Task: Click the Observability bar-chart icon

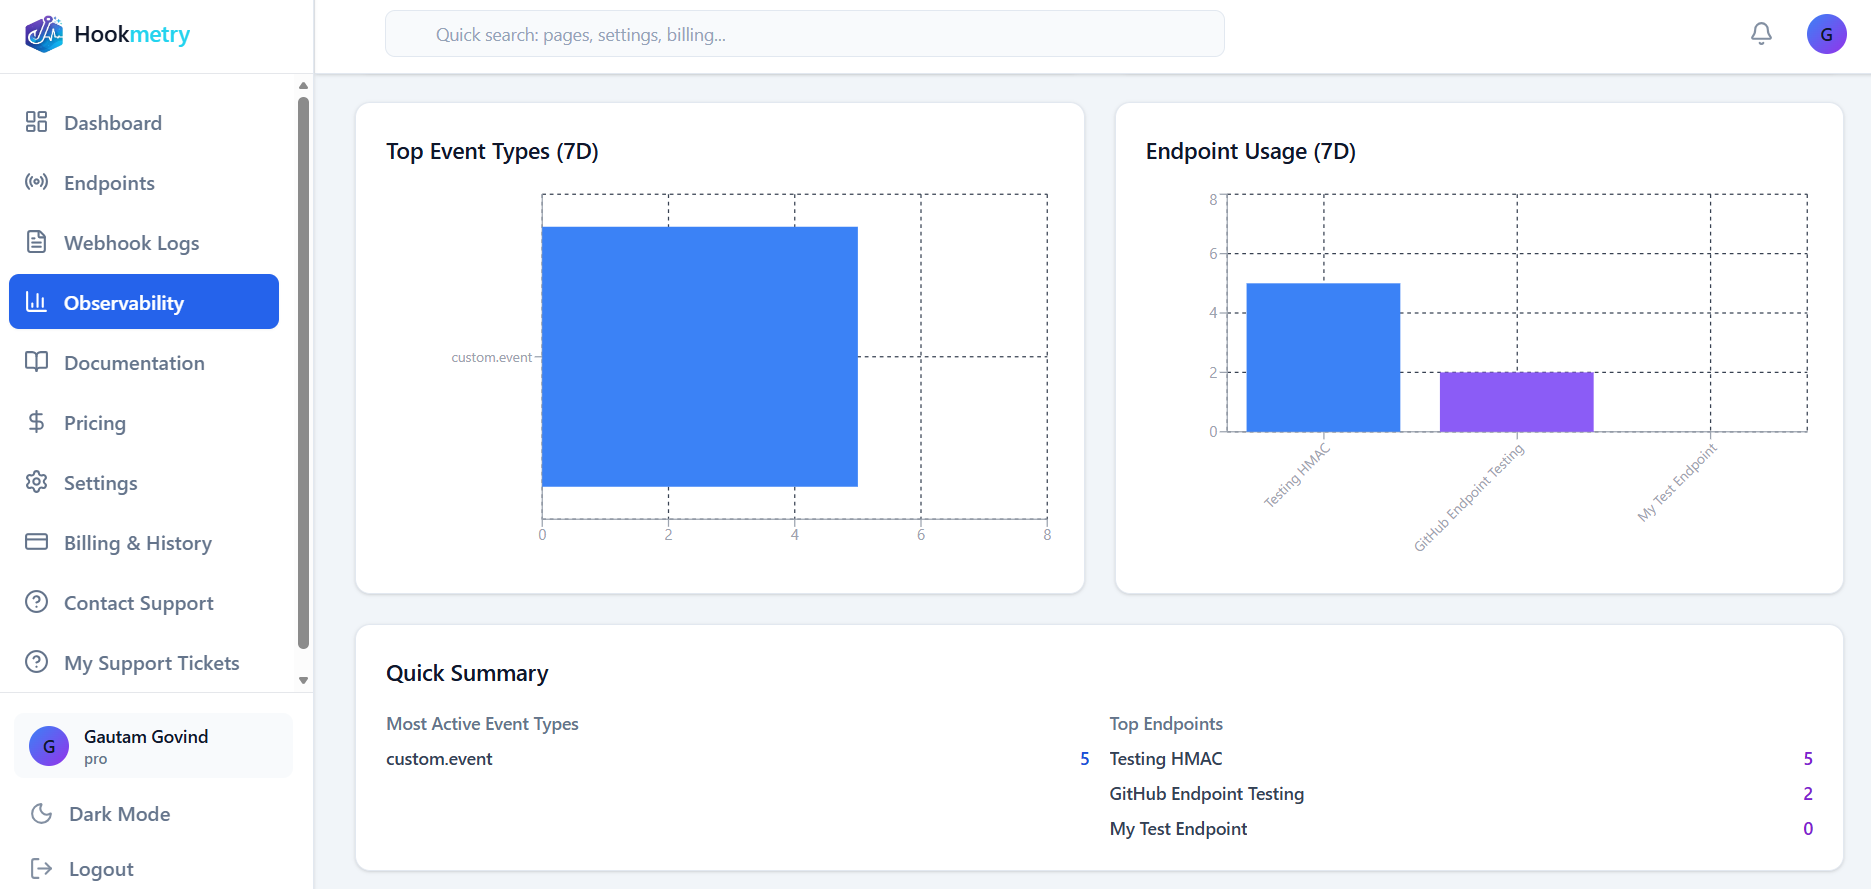Action: tap(37, 302)
